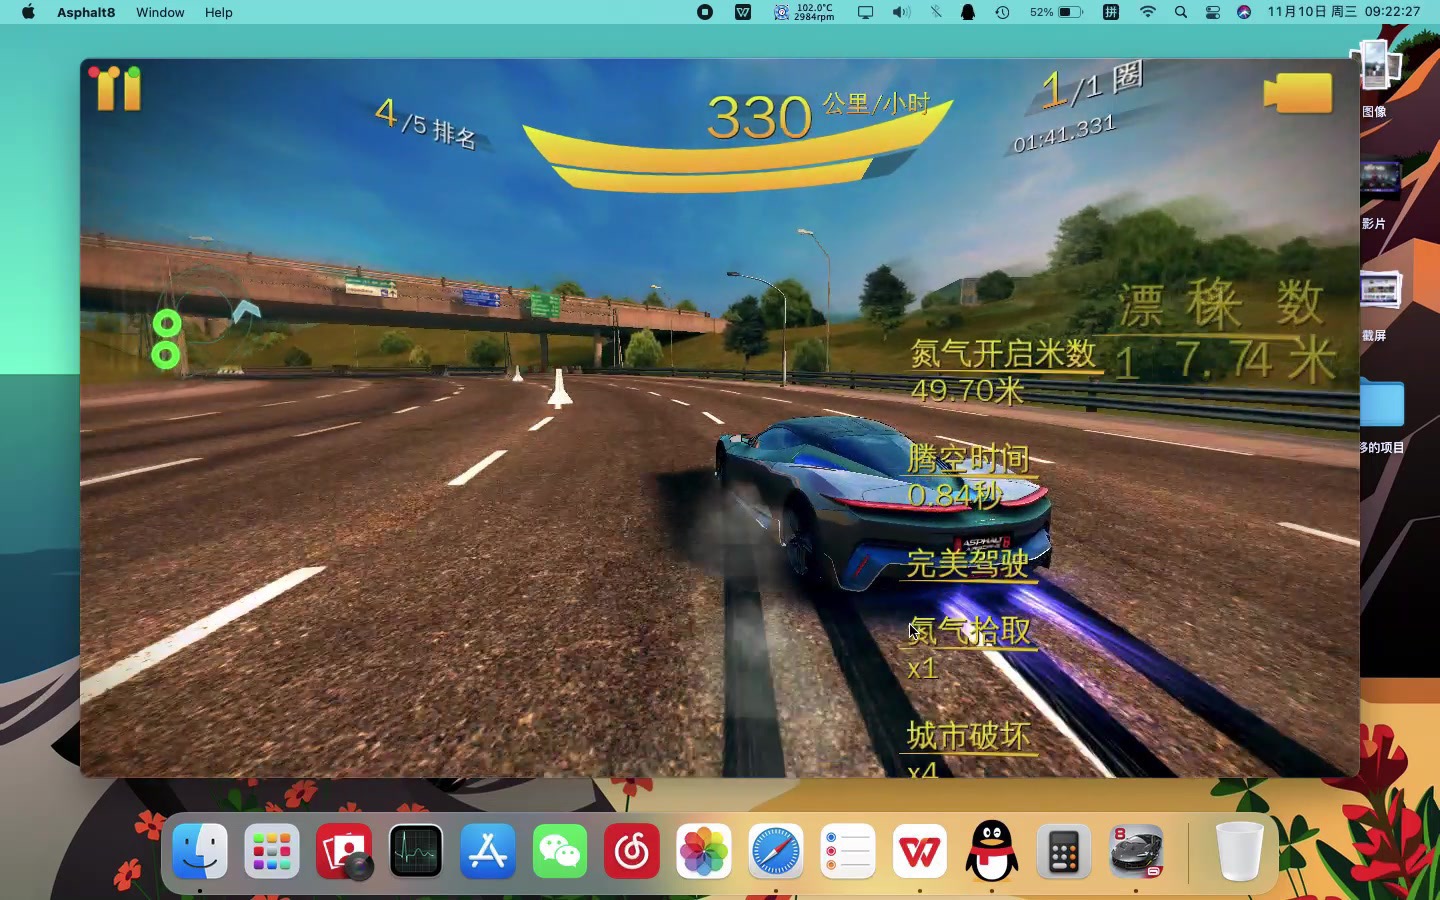Viewport: 1440px width, 900px height.
Task: Select the 截屏 desktop stack
Action: (x=1381, y=291)
